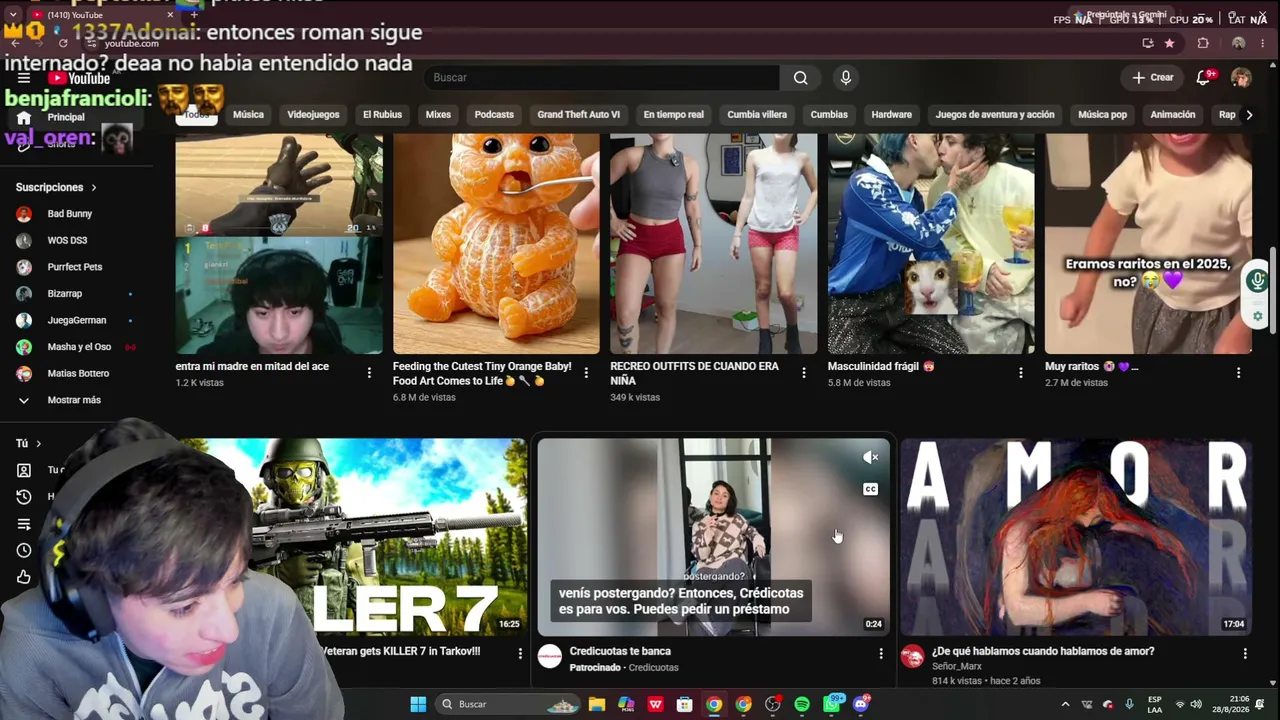1280x720 pixels.
Task: Filter by Podcasts chip
Action: click(494, 115)
